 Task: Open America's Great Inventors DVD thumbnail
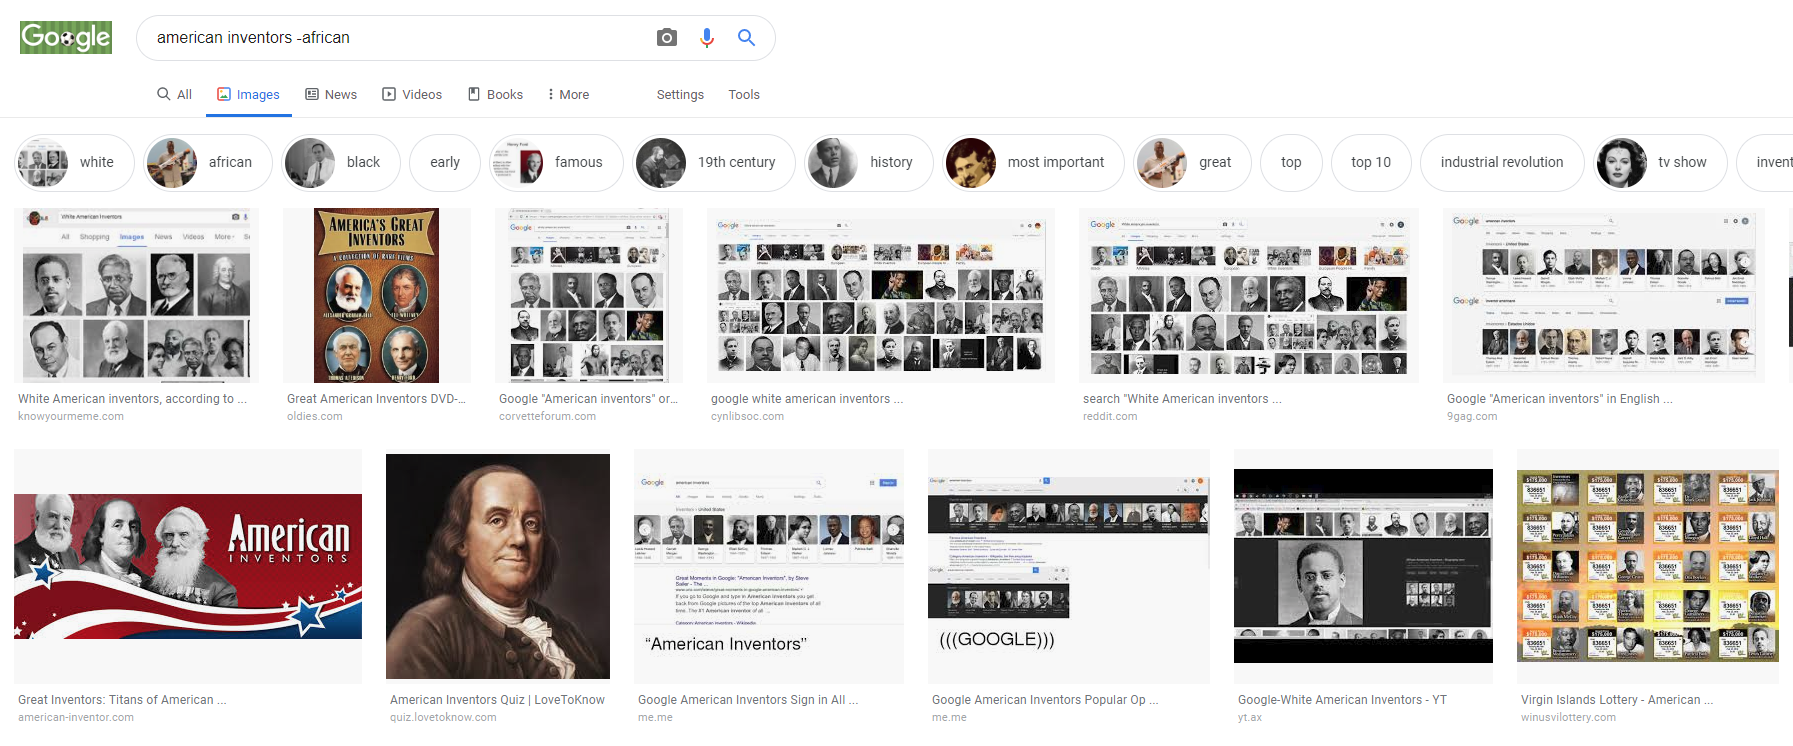[377, 295]
